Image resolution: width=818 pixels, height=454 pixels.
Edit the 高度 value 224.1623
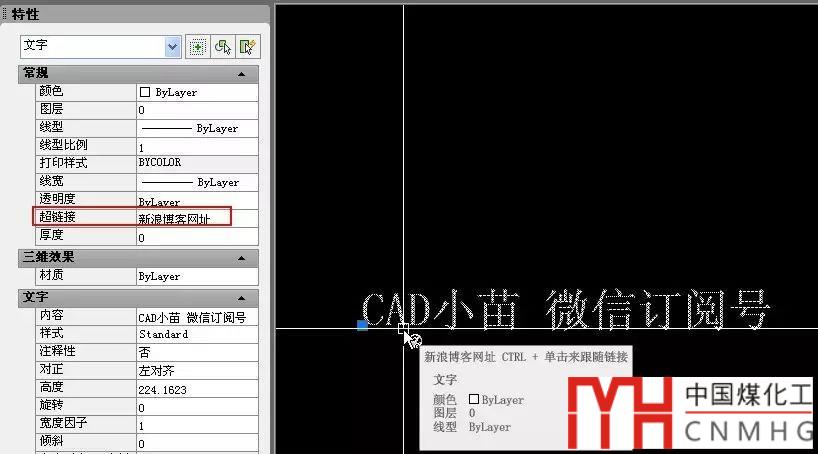tap(197, 389)
